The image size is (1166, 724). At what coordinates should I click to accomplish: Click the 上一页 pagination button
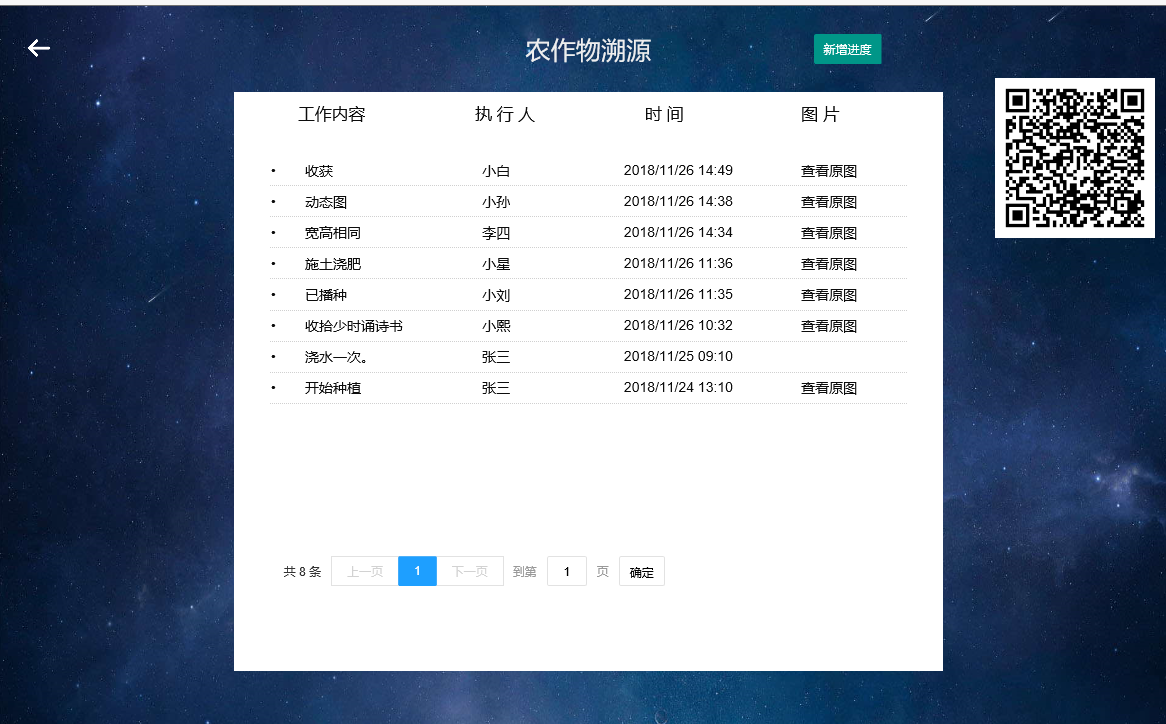click(x=364, y=570)
